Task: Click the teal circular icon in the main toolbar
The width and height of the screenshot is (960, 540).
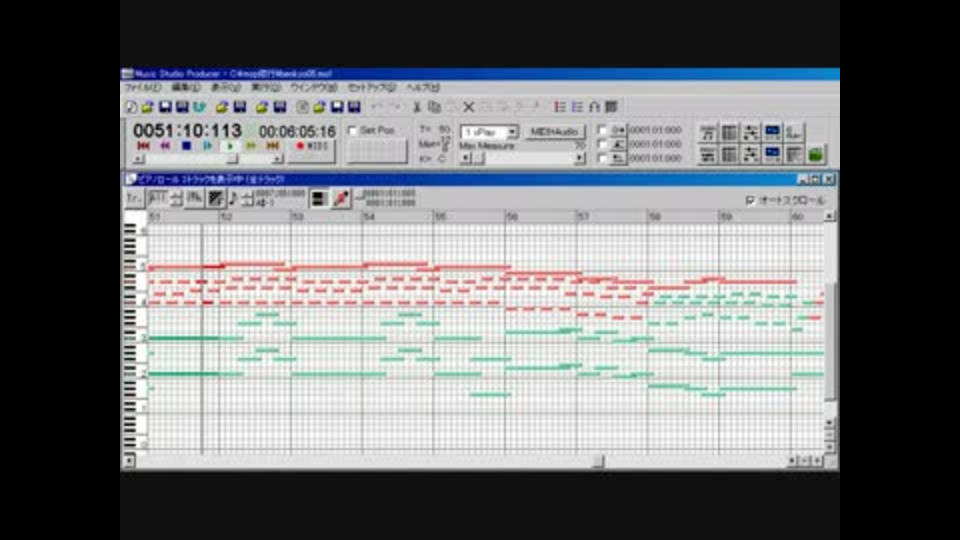Action: point(200,107)
